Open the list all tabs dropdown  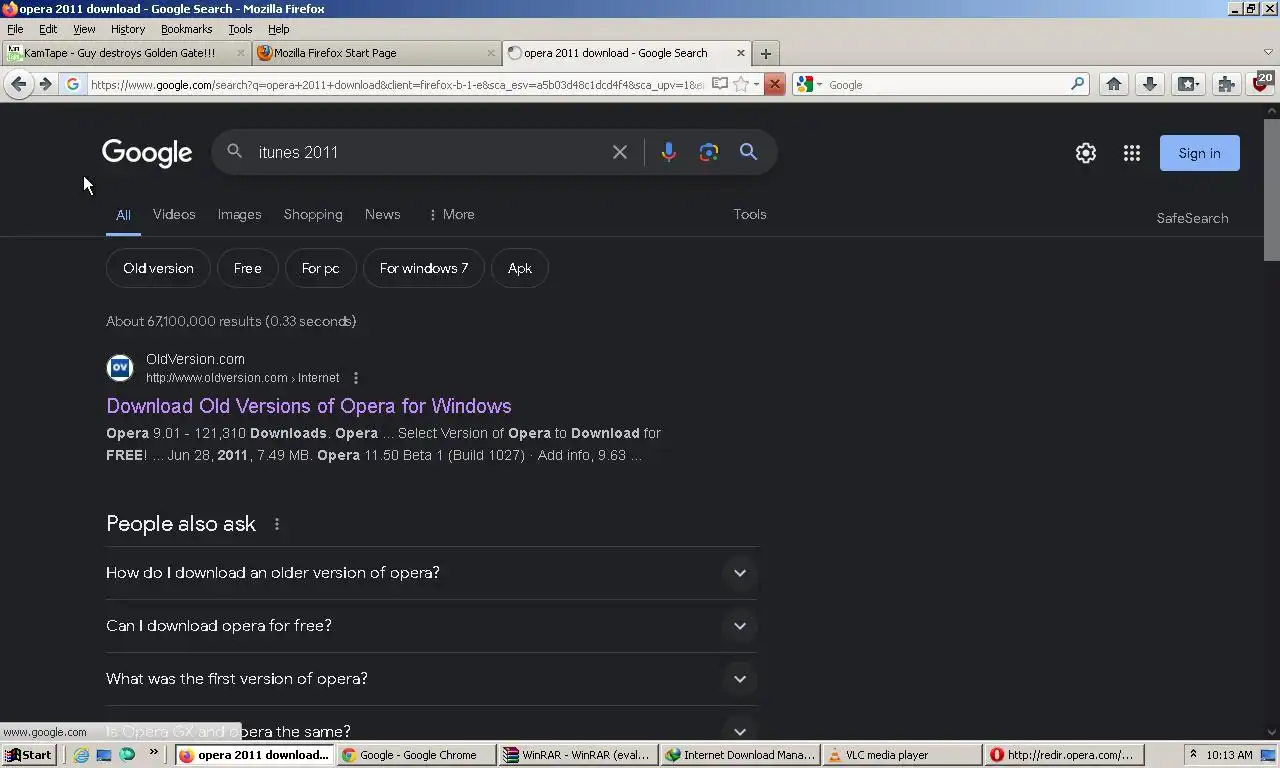pos(1269,53)
